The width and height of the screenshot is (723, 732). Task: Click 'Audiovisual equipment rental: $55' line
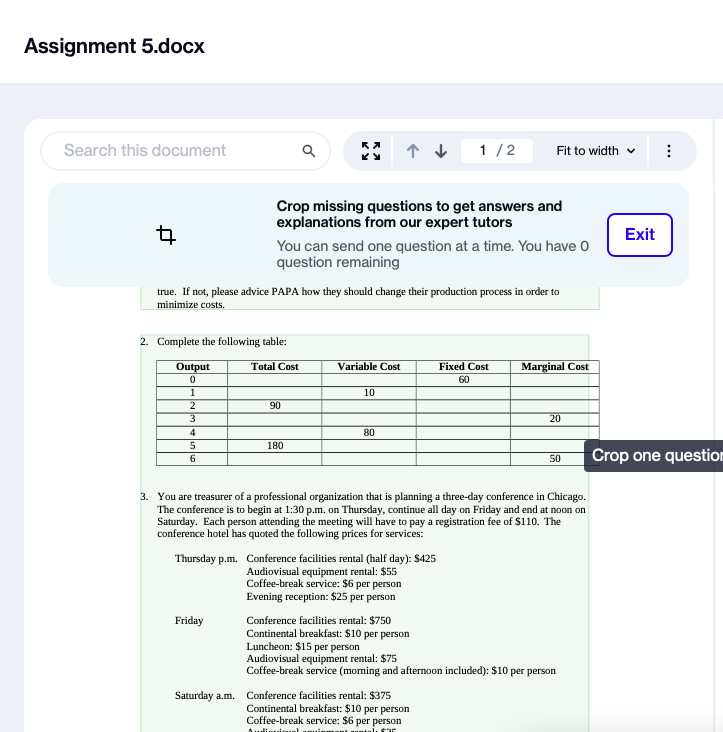pos(322,571)
